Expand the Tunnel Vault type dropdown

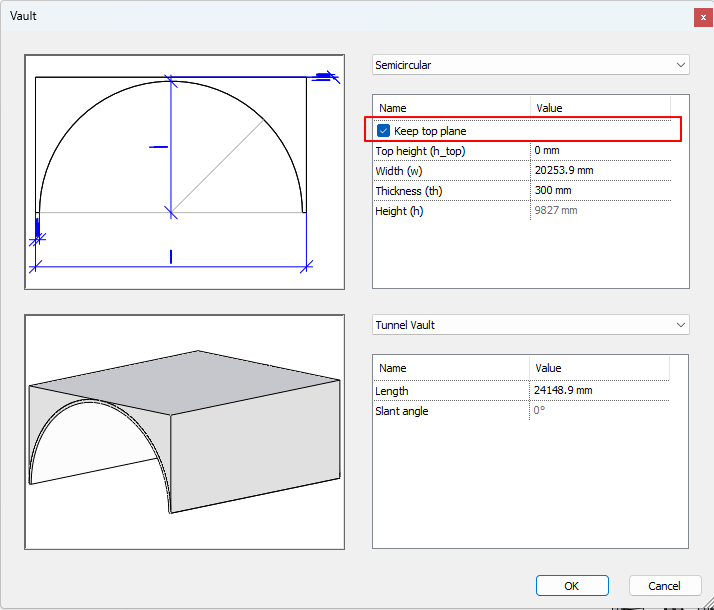(530, 325)
